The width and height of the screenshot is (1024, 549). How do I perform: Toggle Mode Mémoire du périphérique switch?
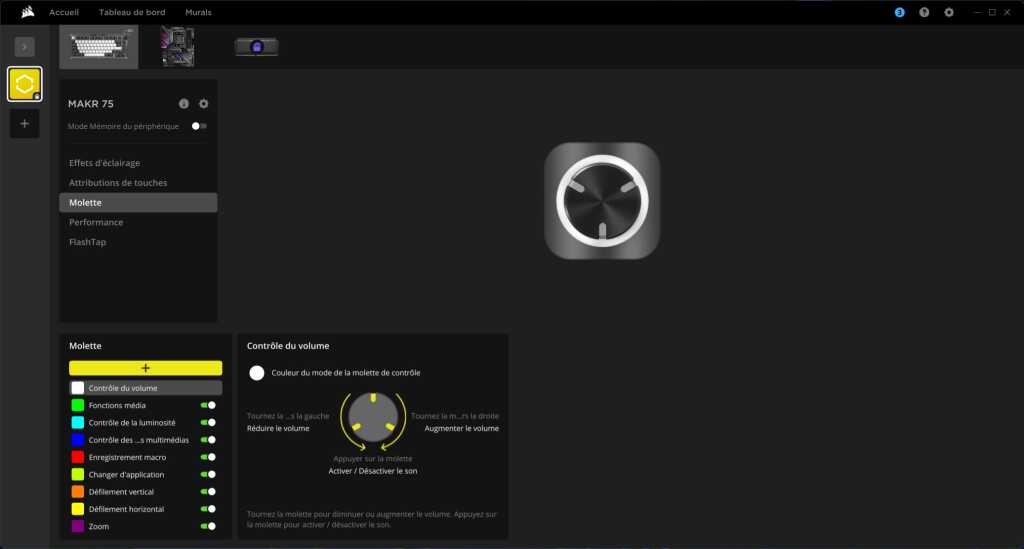(x=199, y=126)
